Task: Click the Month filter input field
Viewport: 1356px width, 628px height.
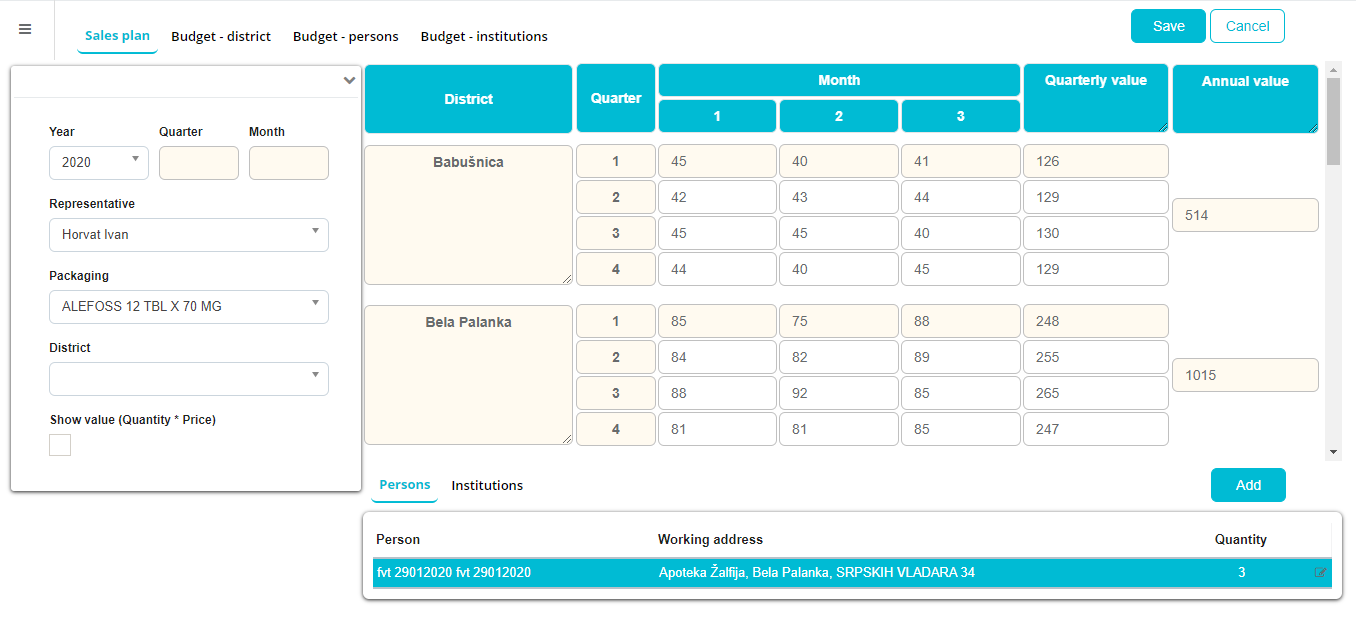Action: tap(288, 163)
